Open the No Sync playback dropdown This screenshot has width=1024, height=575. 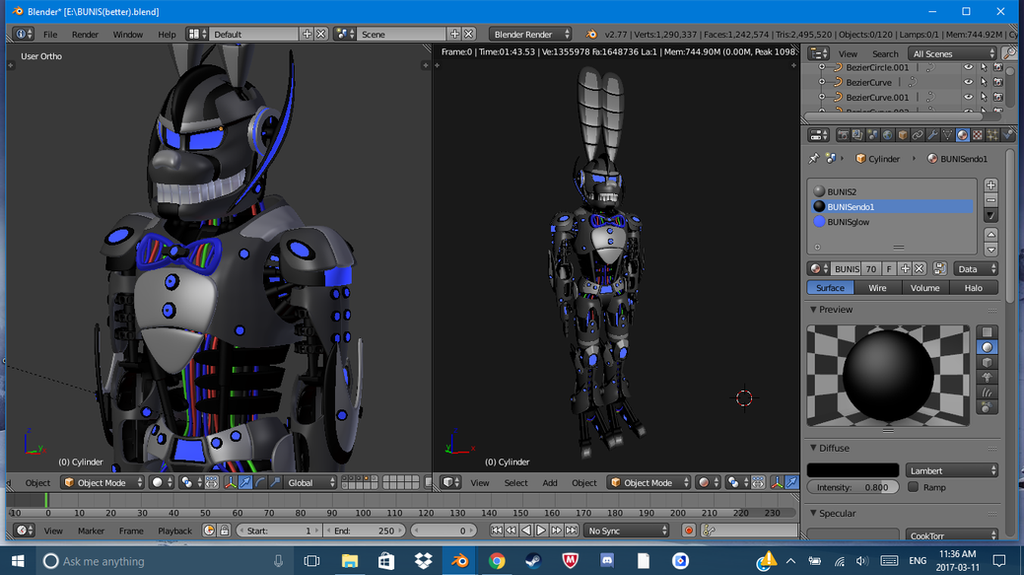pos(626,531)
